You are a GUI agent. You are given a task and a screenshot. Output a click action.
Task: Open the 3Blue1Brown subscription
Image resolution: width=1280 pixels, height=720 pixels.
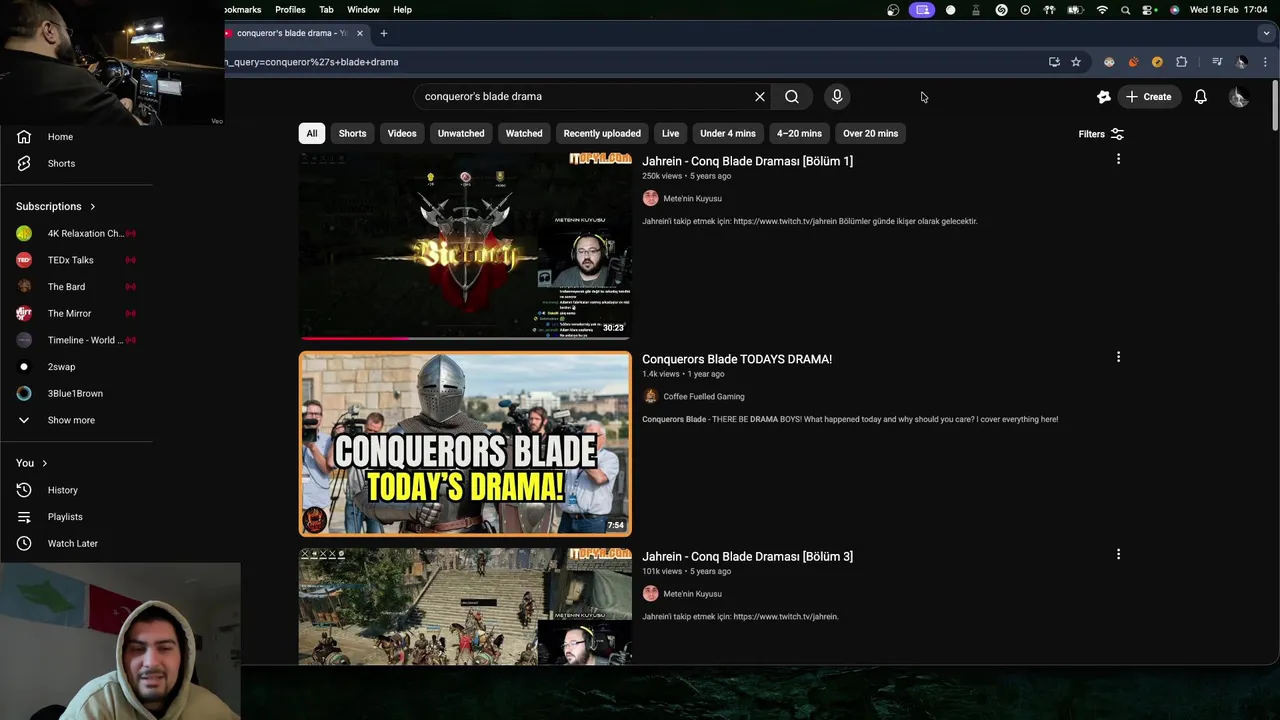76,393
